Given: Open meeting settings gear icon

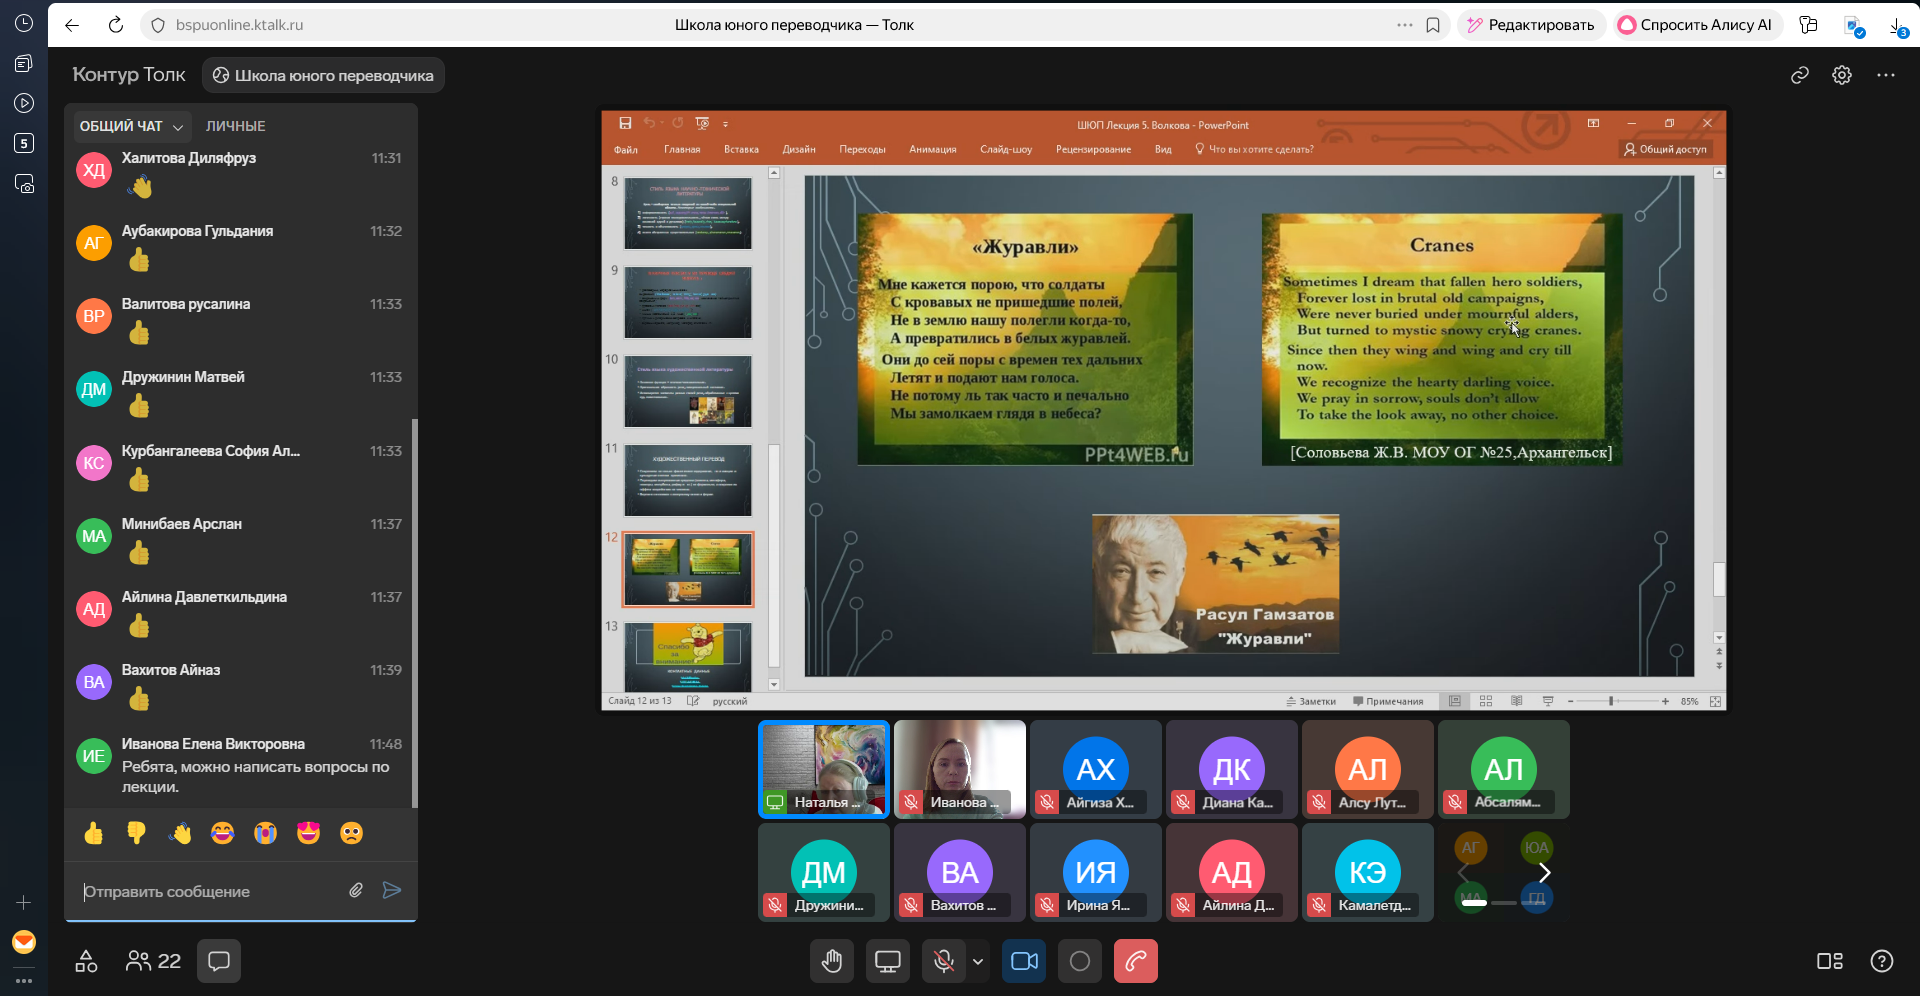Looking at the screenshot, I should tap(1841, 75).
